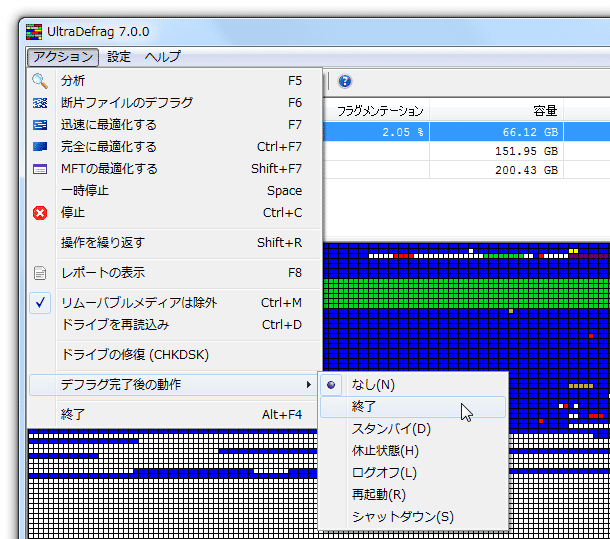Click the UltraDefrag app icon in title bar
610x539 pixels.
[x=34, y=32]
